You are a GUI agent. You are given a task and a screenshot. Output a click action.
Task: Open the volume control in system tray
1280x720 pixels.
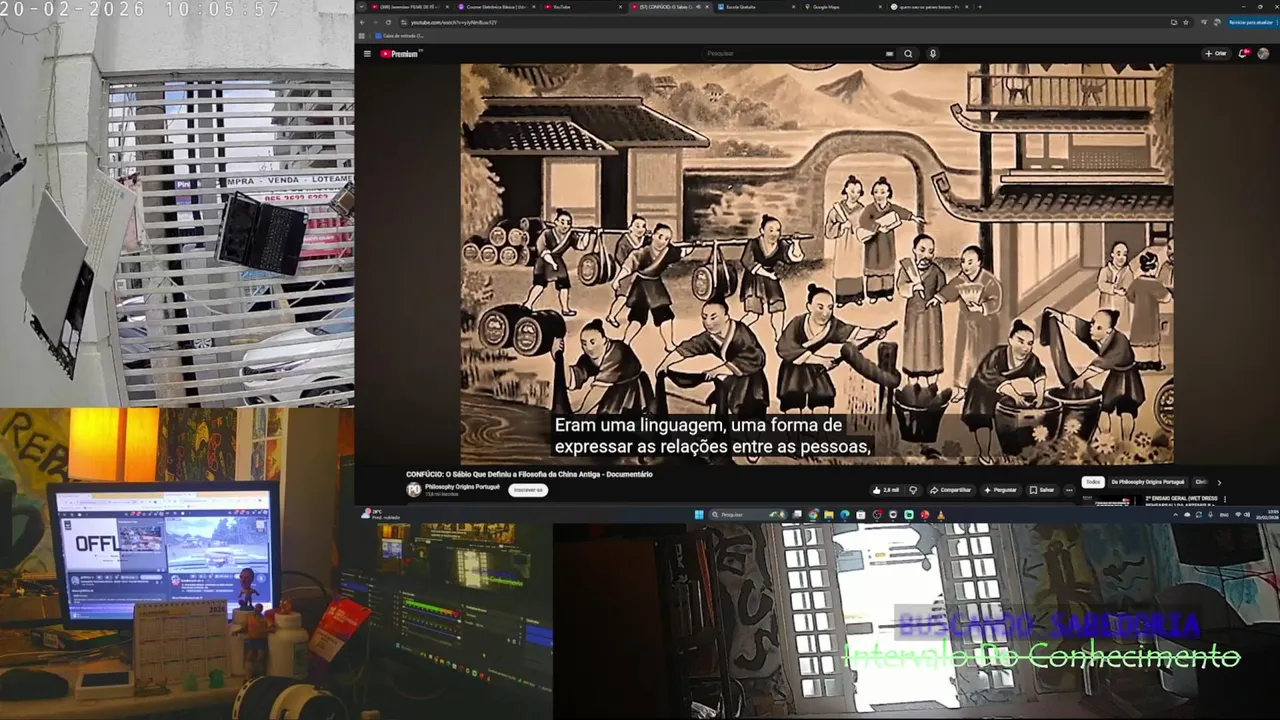[x=1247, y=515]
